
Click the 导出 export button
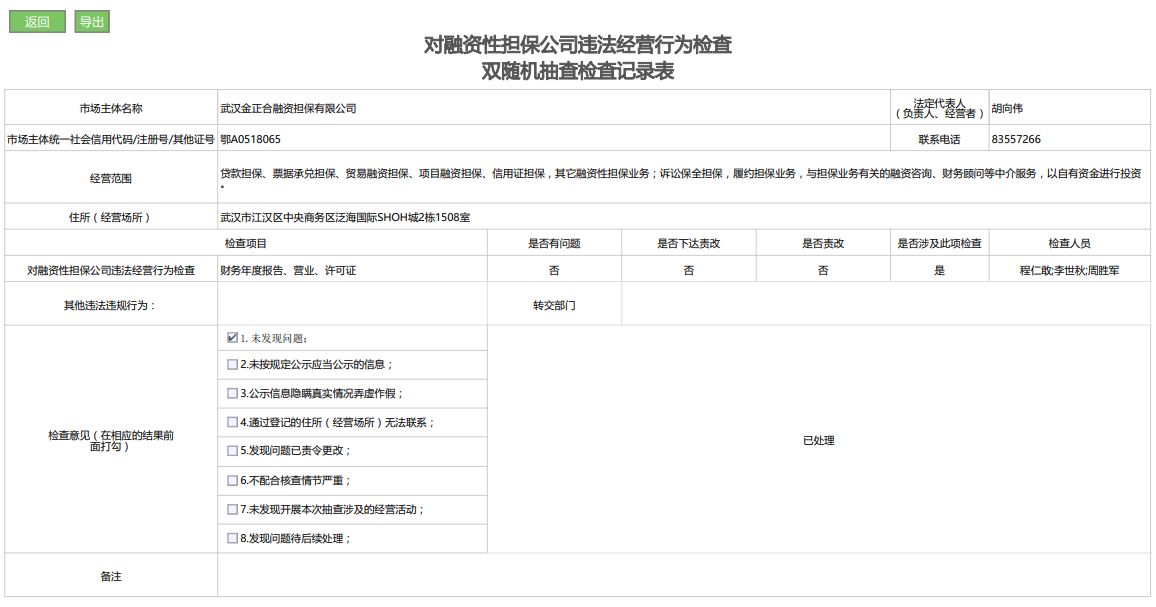coord(92,21)
